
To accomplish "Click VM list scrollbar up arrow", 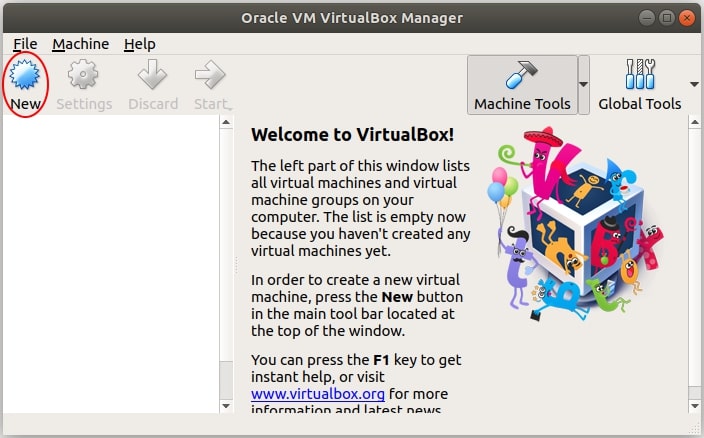I will click(226, 122).
